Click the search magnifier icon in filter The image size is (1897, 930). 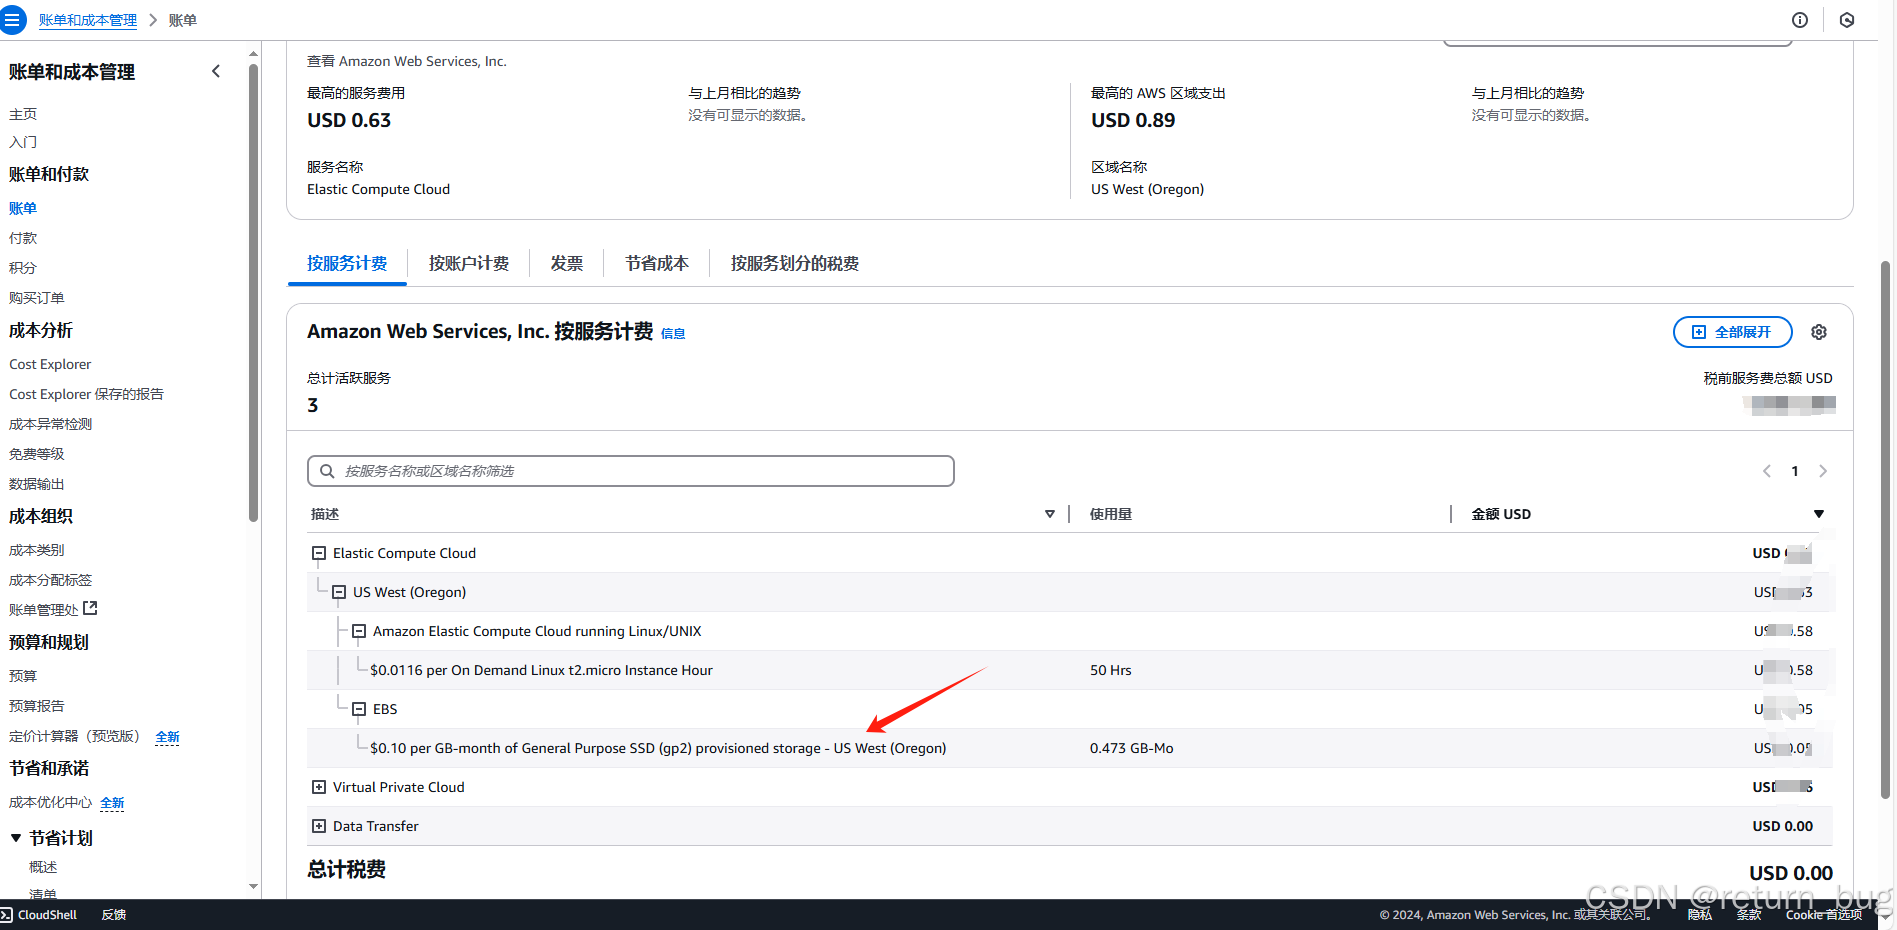327,471
